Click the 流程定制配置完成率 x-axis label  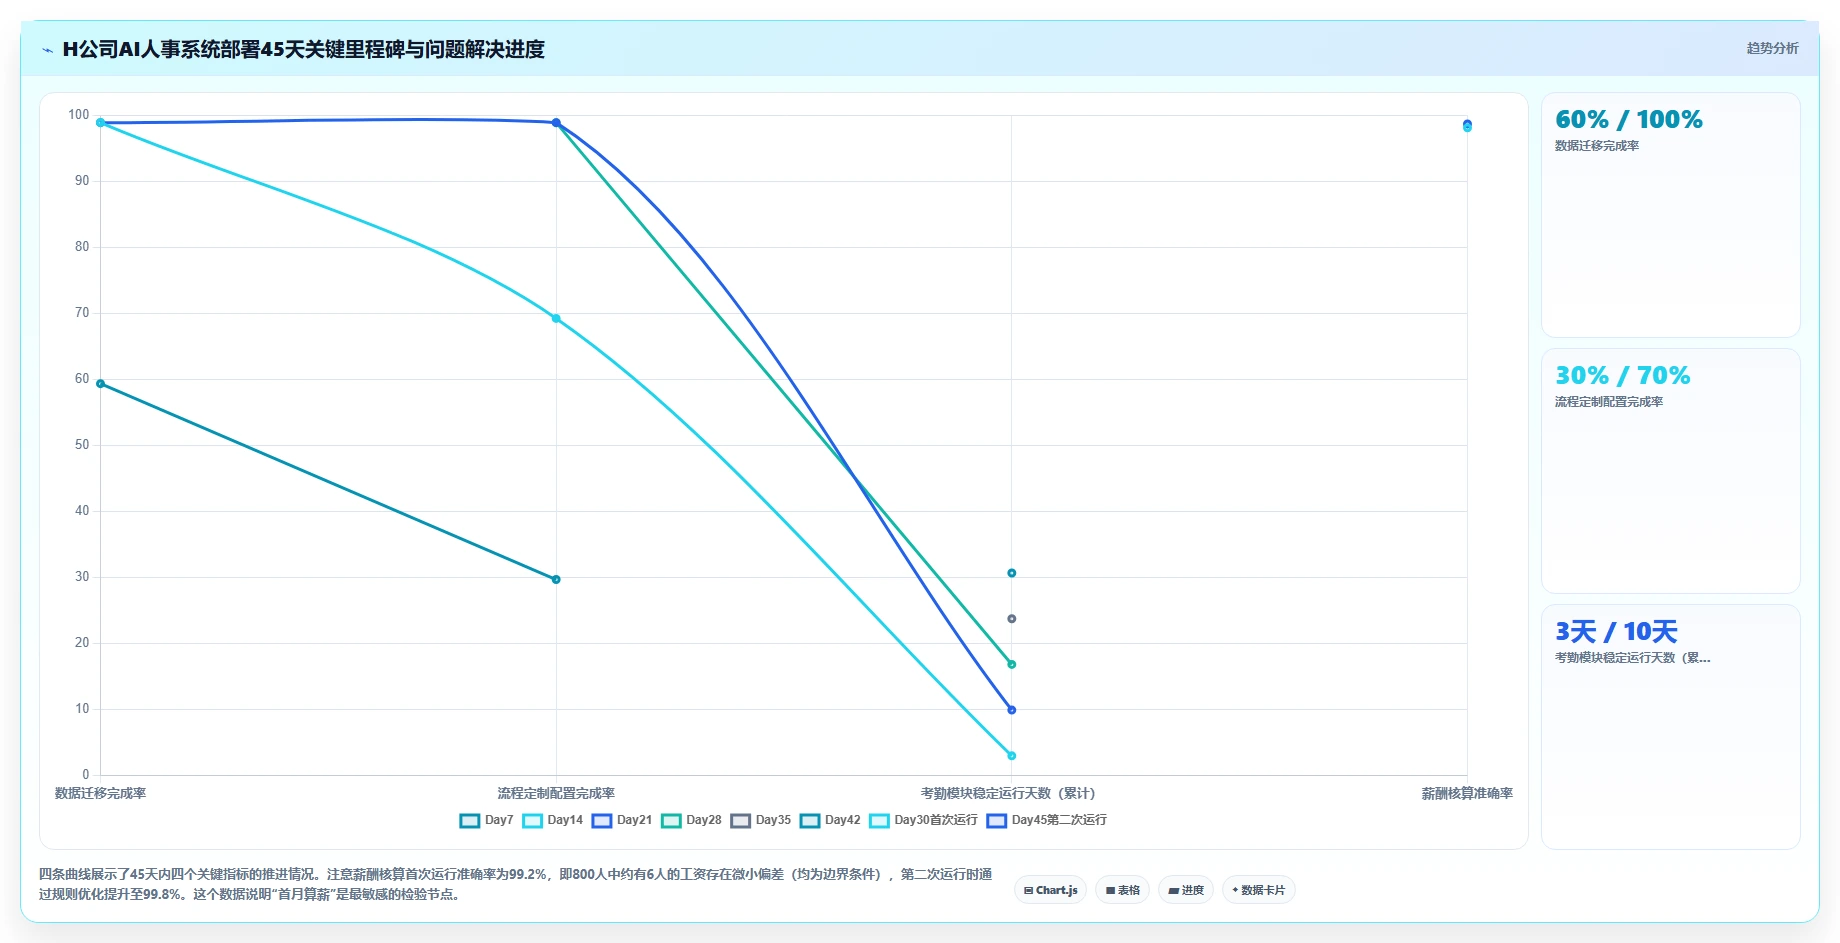pyautogui.click(x=556, y=793)
